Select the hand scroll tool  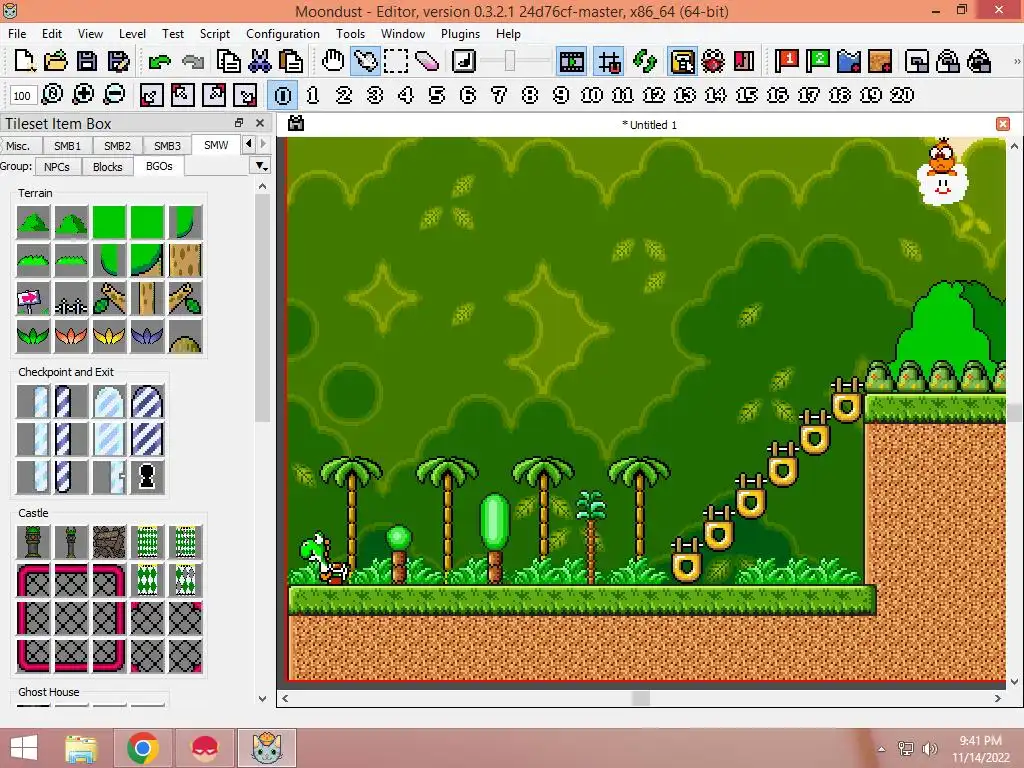[x=333, y=61]
